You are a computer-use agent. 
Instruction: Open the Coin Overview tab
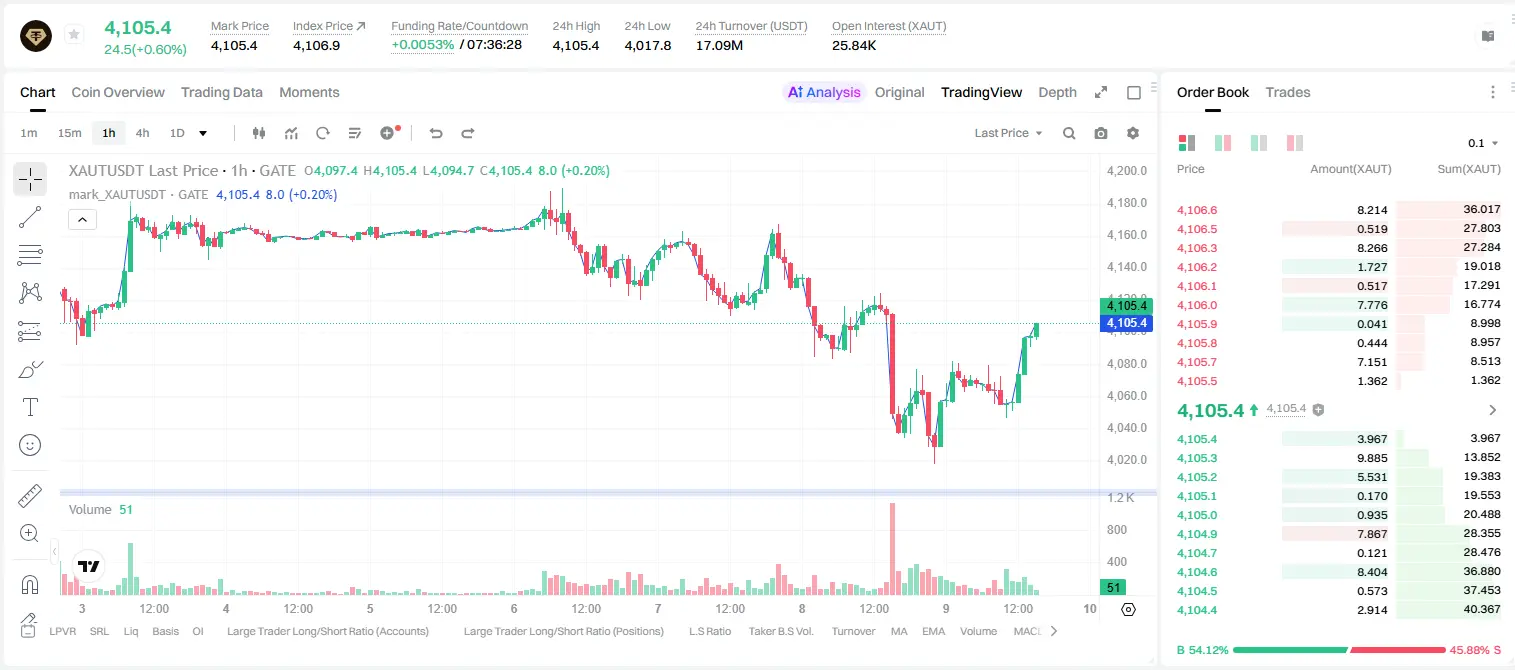pyautogui.click(x=118, y=92)
